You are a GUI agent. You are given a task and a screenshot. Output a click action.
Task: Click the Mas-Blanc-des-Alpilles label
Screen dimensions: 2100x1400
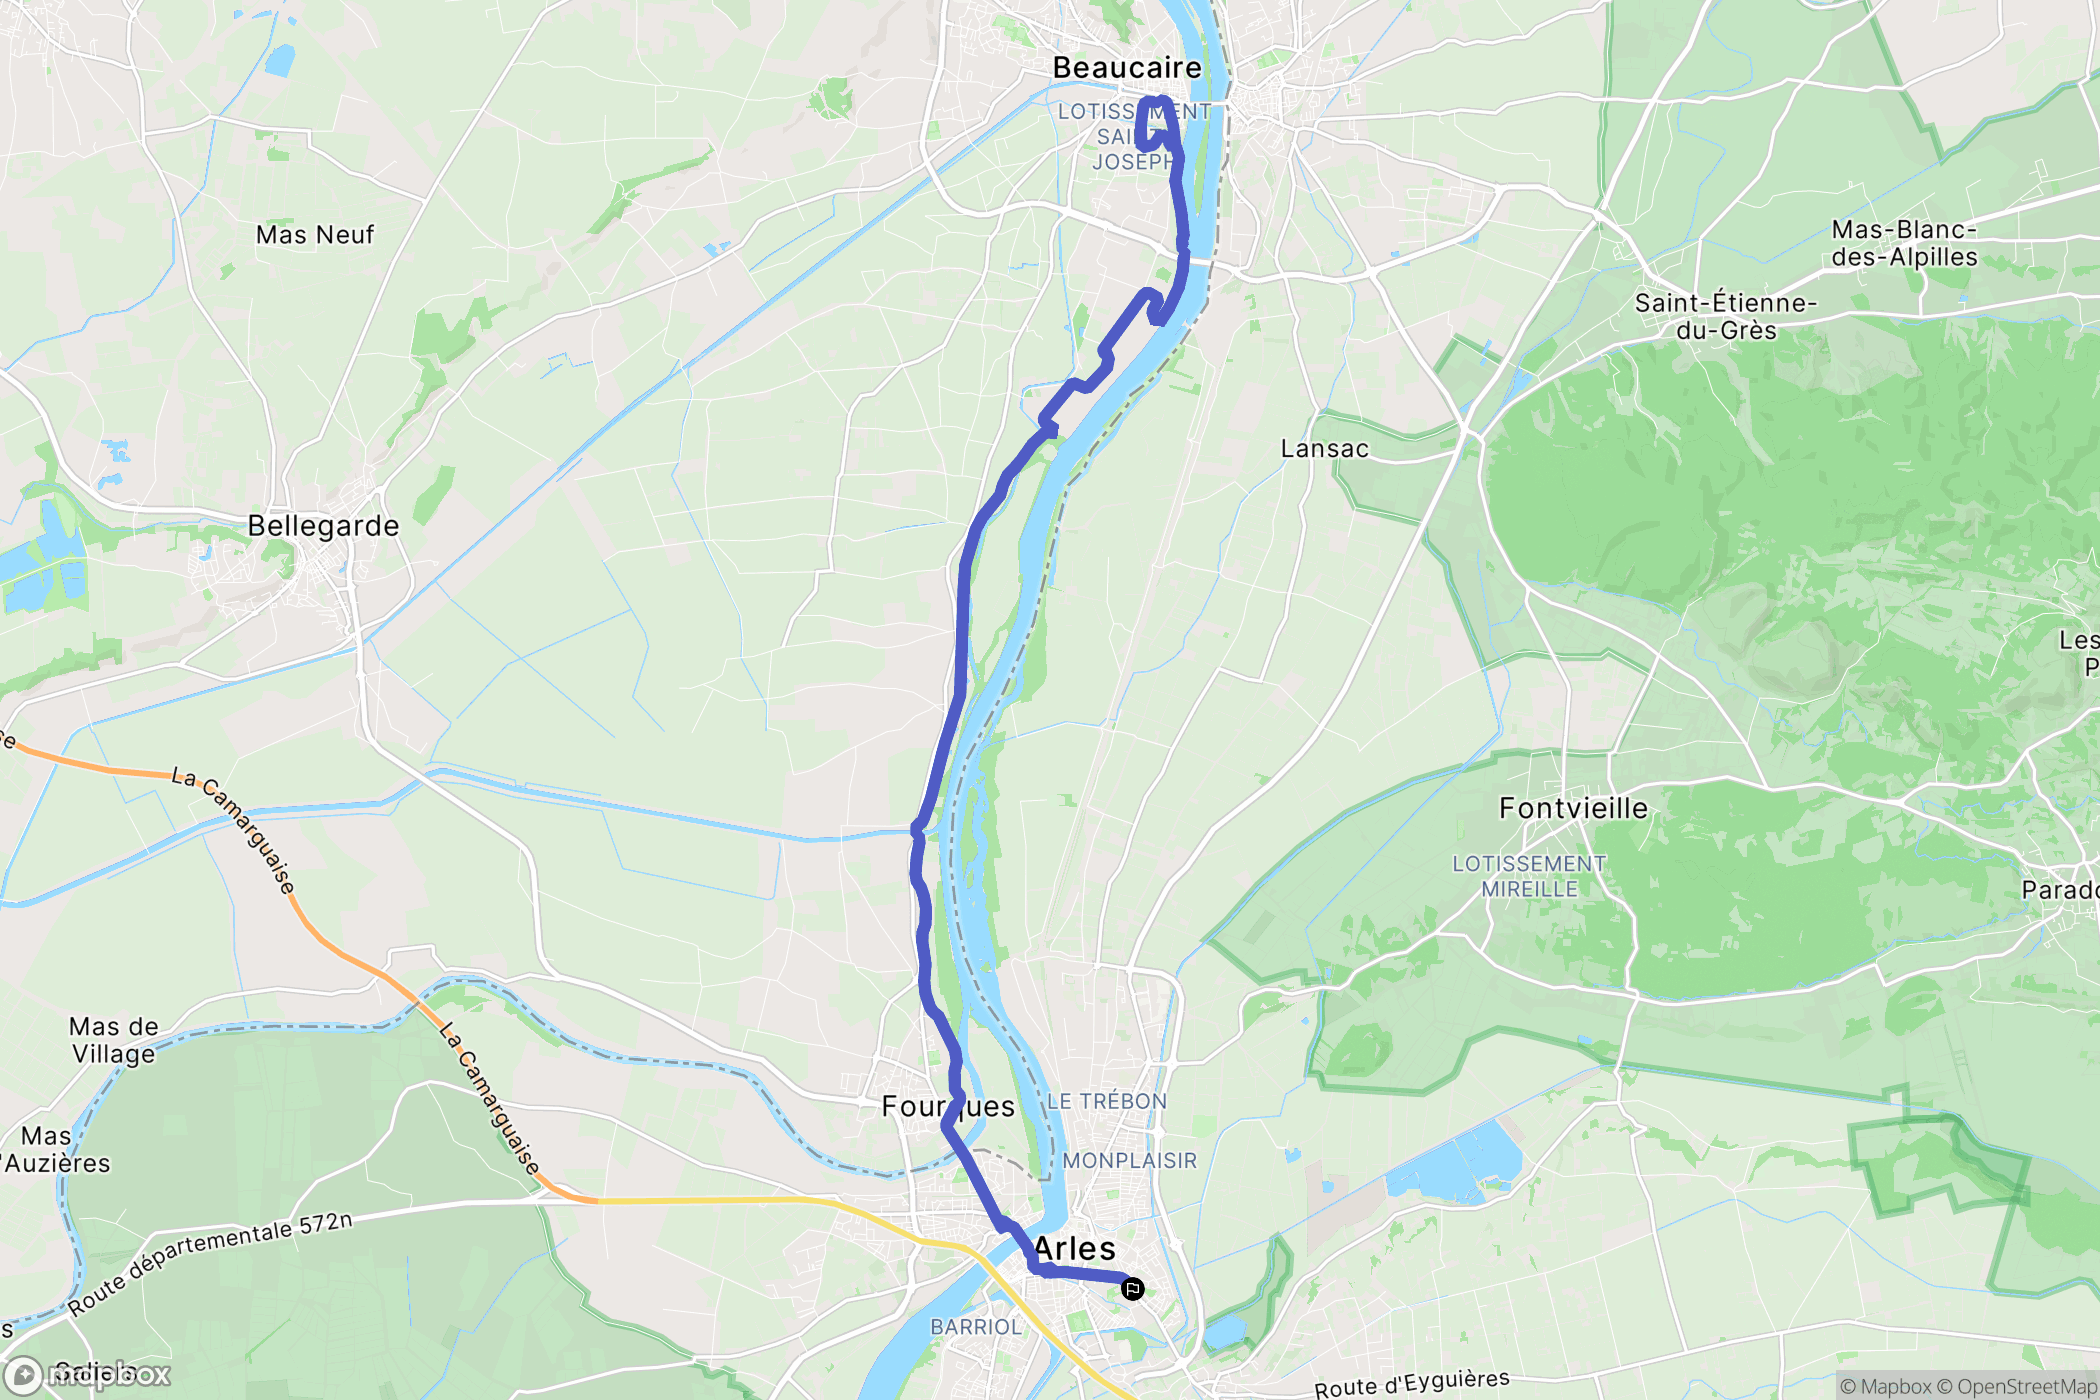(1904, 243)
